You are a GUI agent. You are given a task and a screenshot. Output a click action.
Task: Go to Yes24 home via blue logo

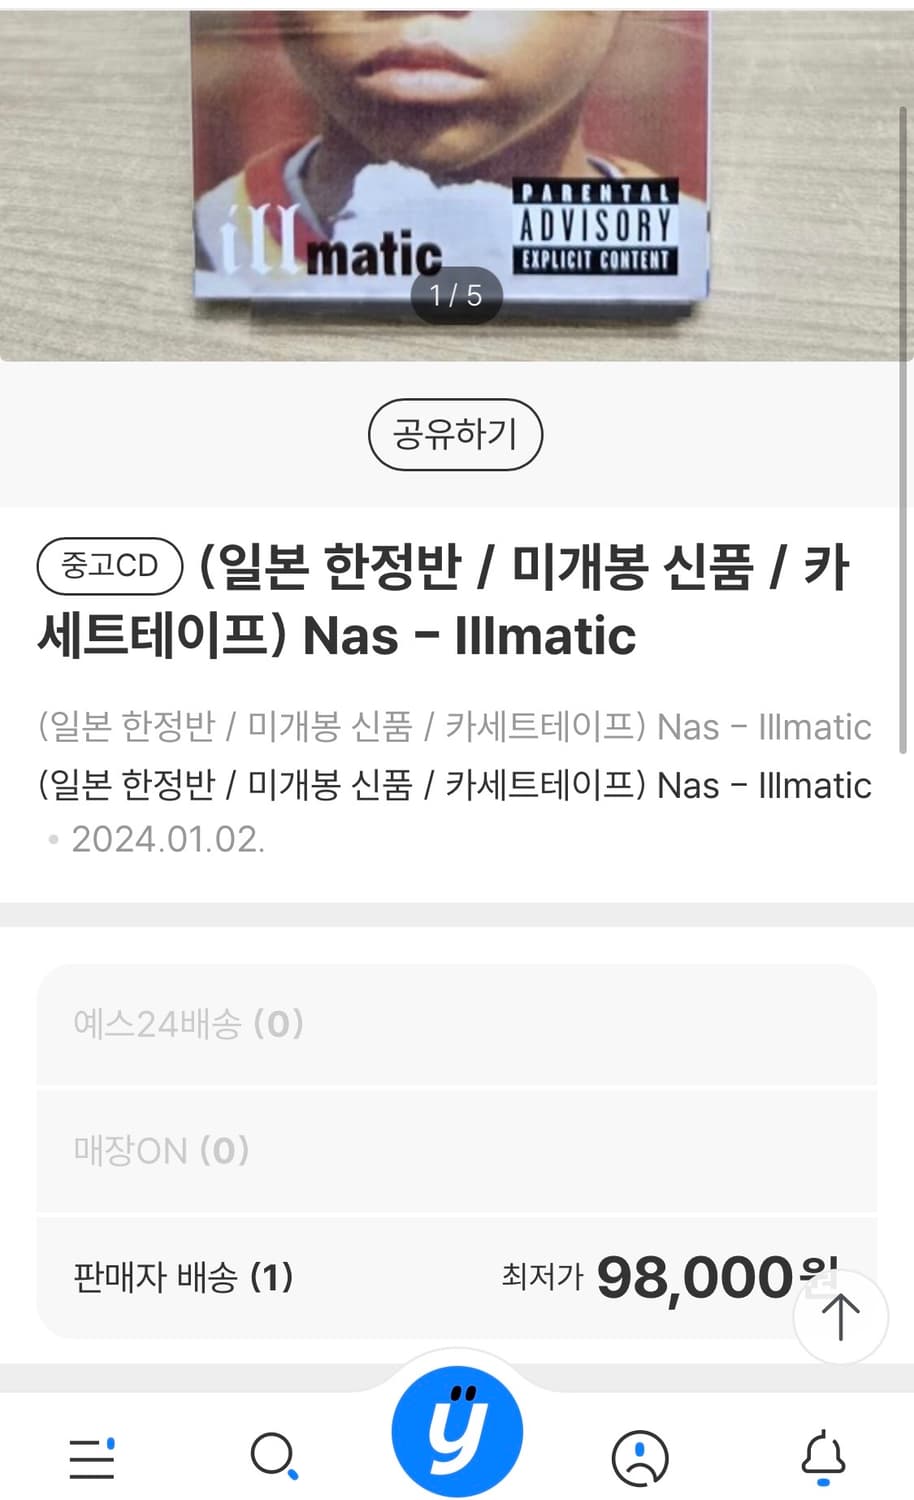(457, 1431)
